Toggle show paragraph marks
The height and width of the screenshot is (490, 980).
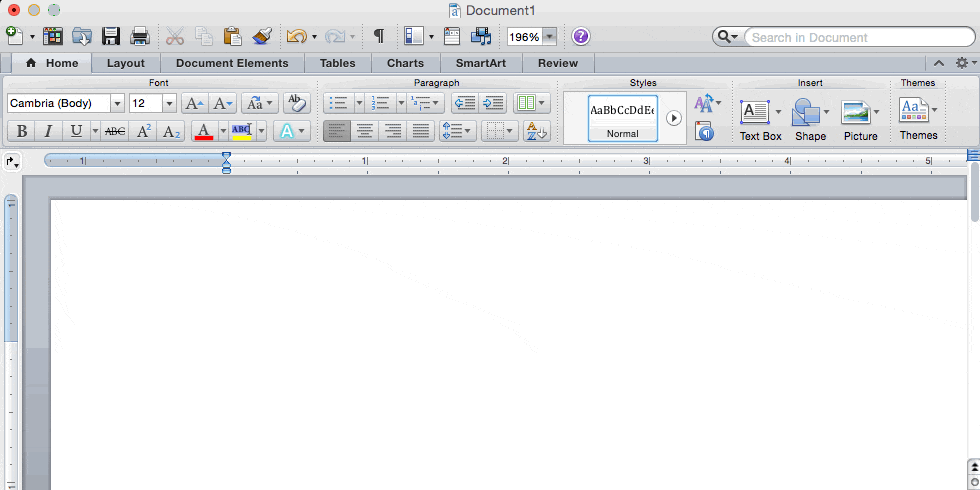379,37
